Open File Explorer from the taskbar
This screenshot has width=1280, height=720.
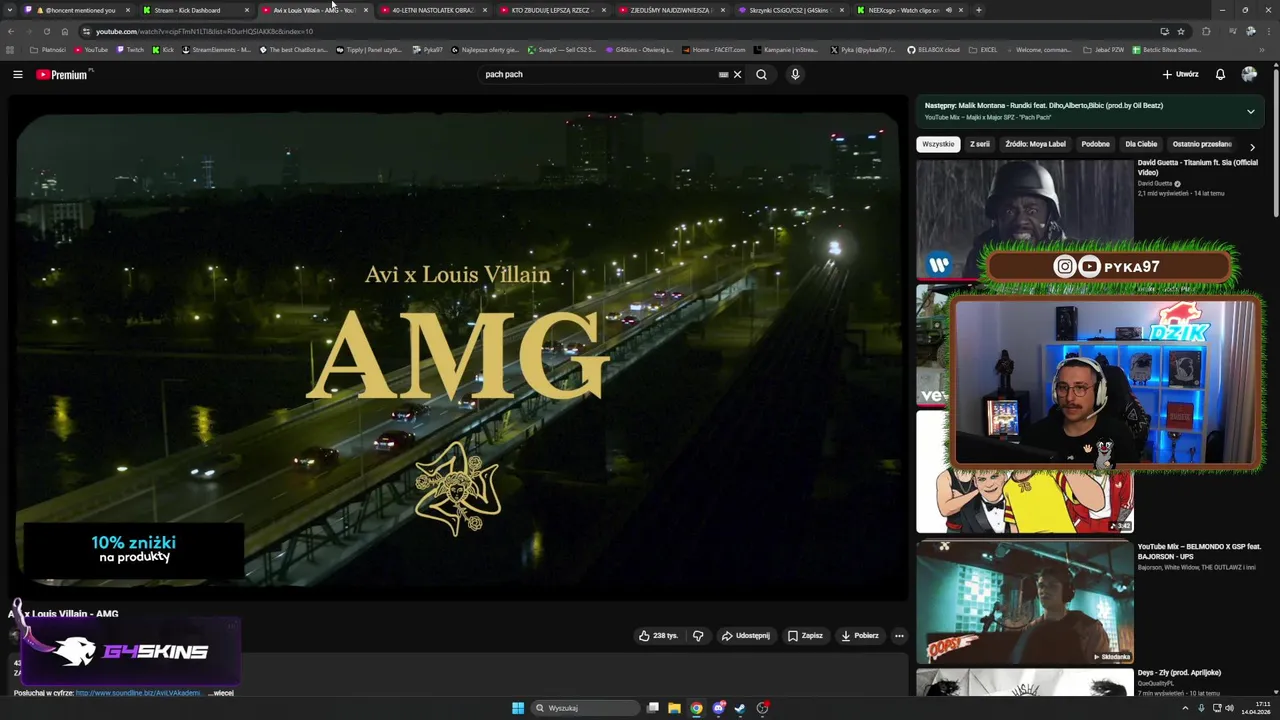point(674,708)
